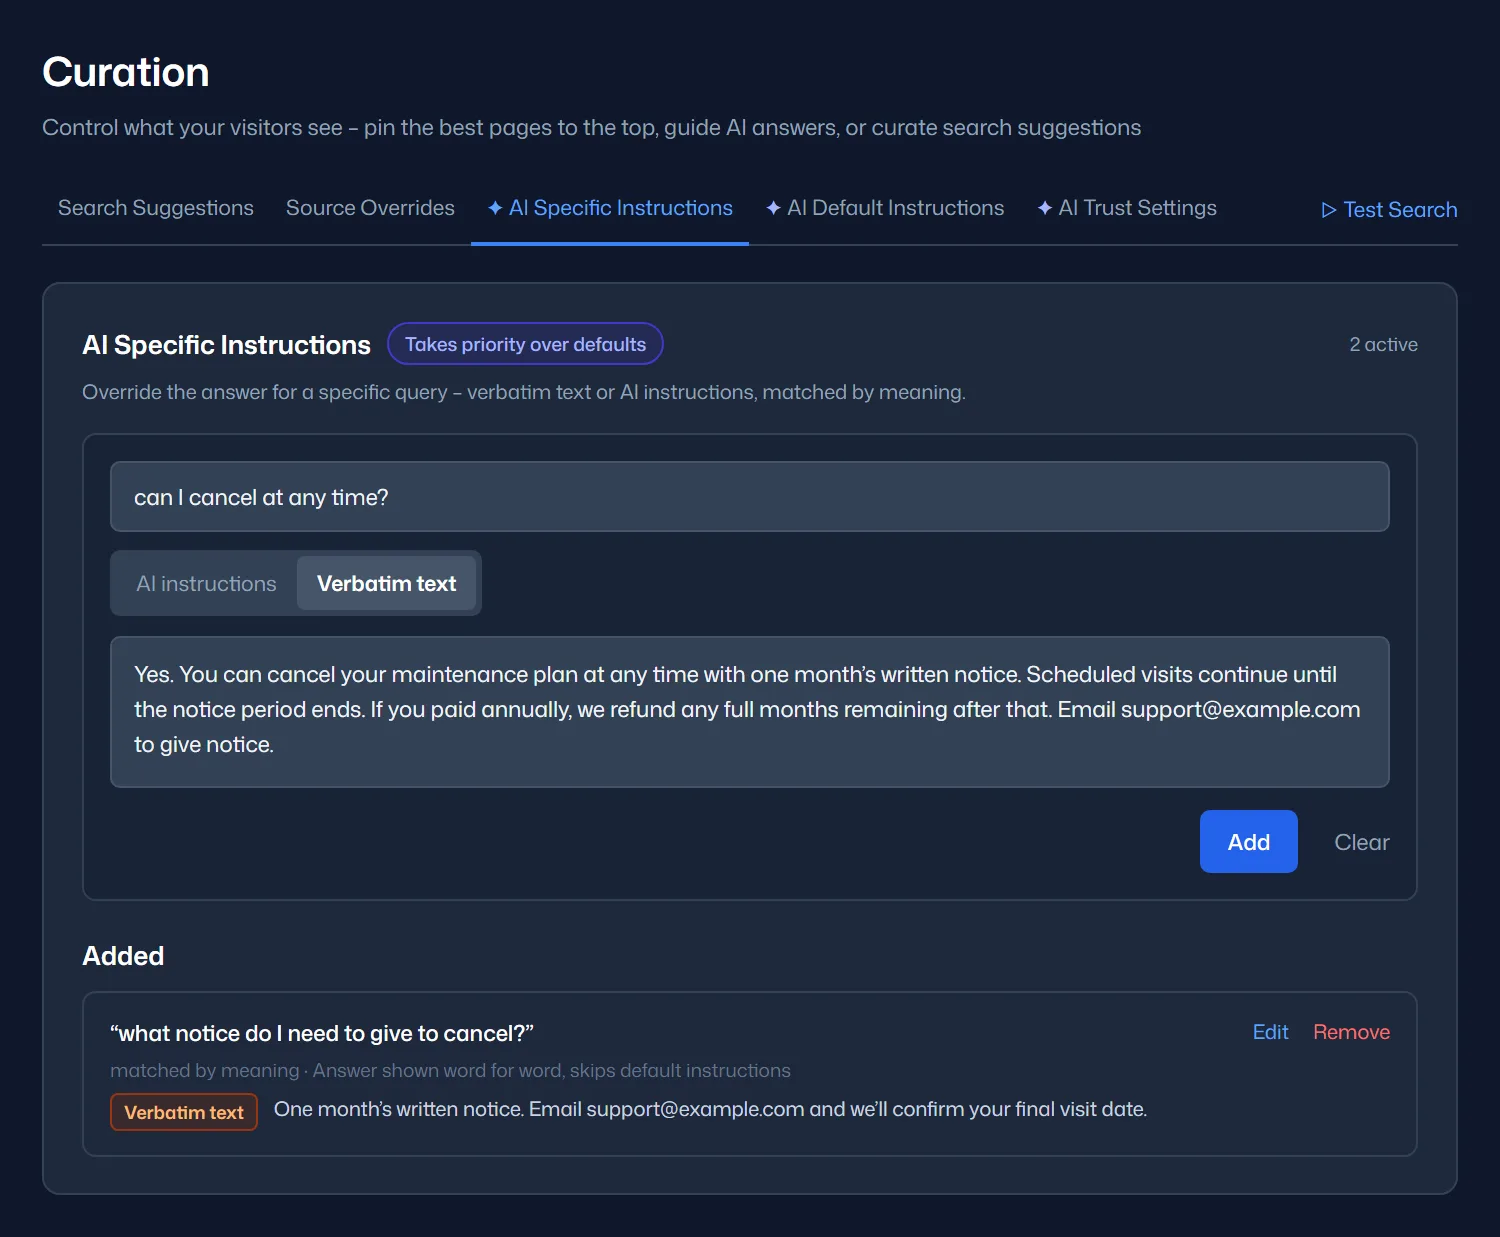Click the 'Curation' page title
The height and width of the screenshot is (1237, 1500).
pos(126,72)
